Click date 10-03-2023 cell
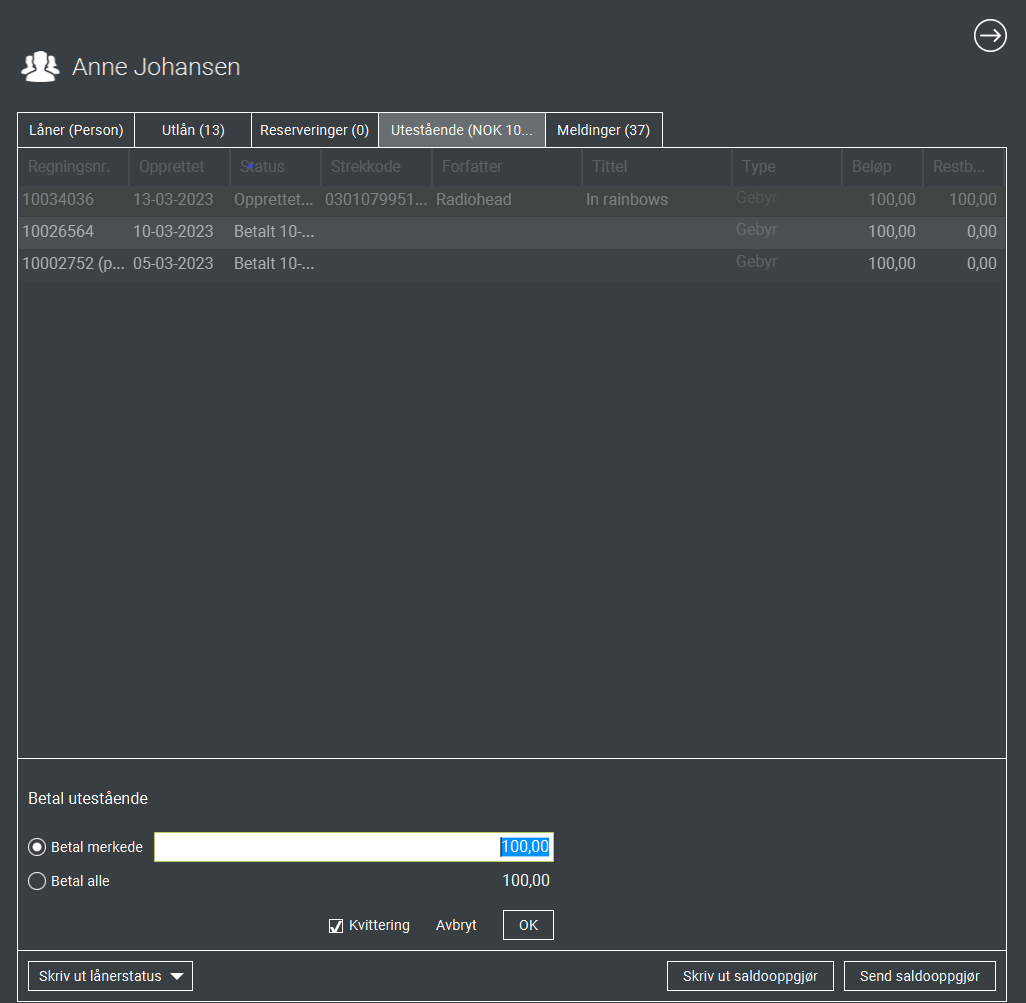The height and width of the screenshot is (1003, 1026). [x=173, y=232]
